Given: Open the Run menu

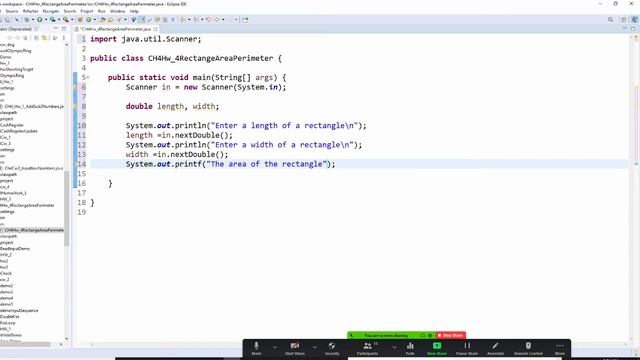Looking at the screenshot, I should coord(102,11).
